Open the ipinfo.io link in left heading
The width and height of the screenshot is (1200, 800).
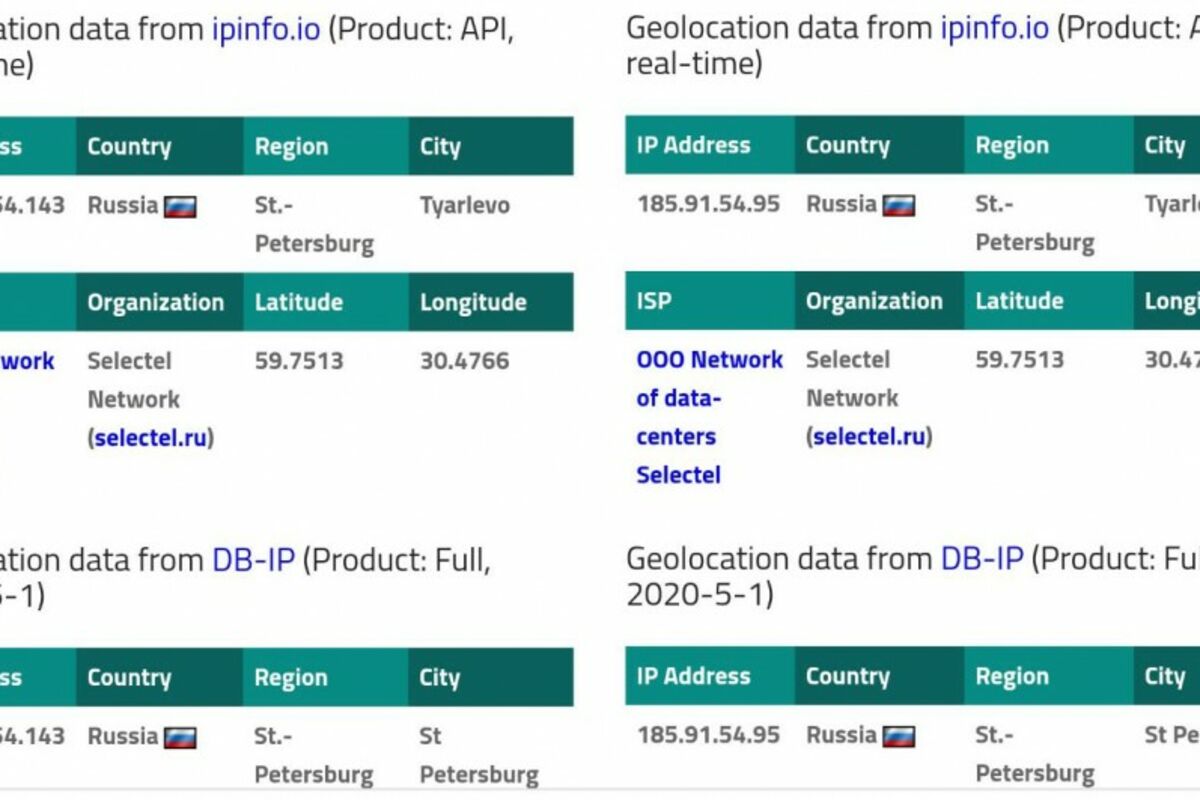(266, 28)
